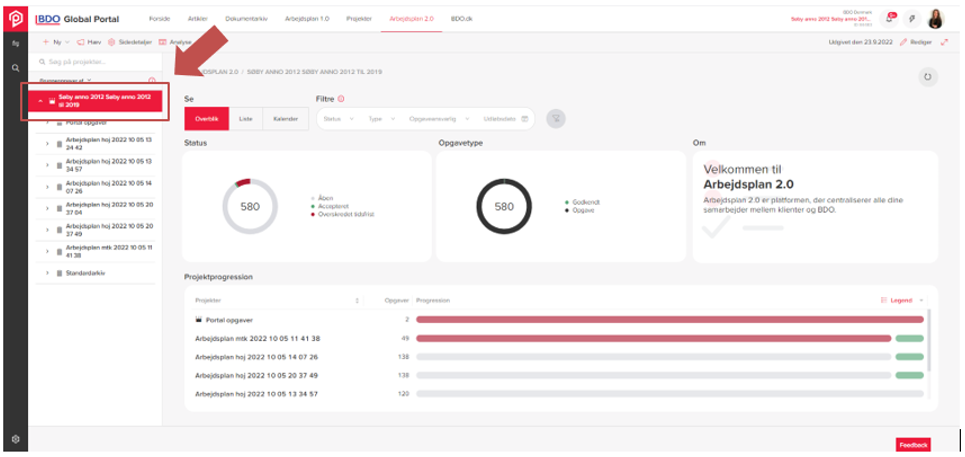The image size is (965, 457).
Task: Open the red portal logo icon
Action: 15,19
